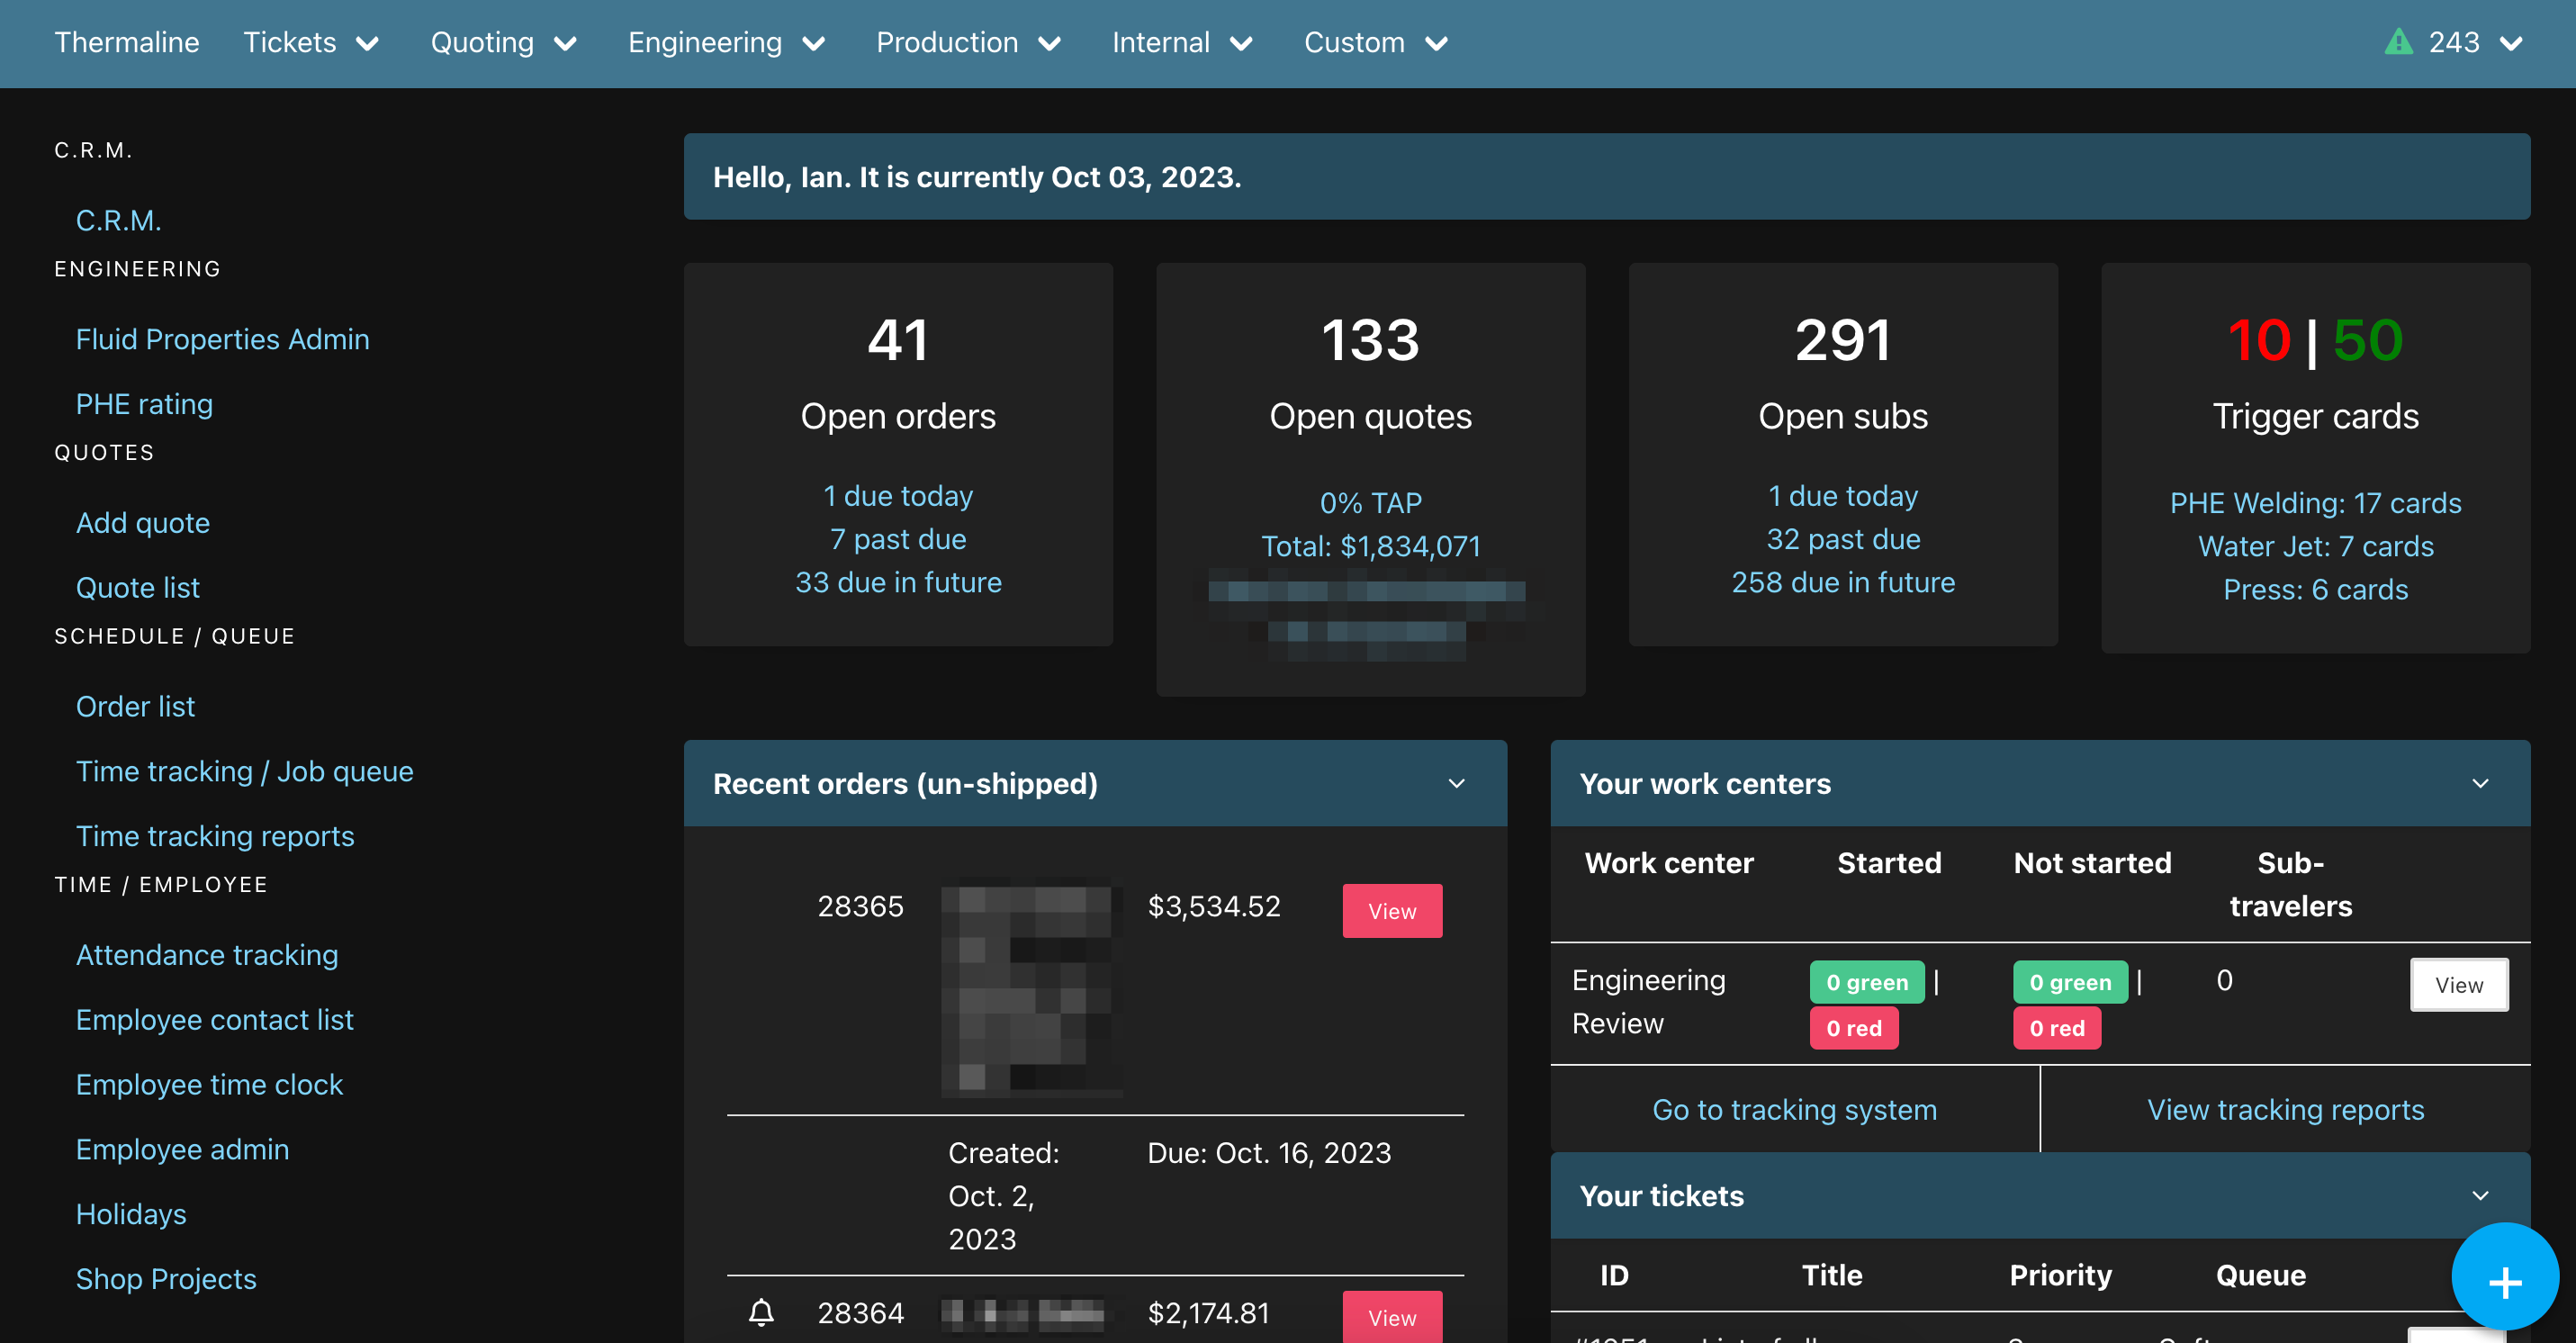
Task: Open Fluid Properties Admin
Action: coord(222,339)
